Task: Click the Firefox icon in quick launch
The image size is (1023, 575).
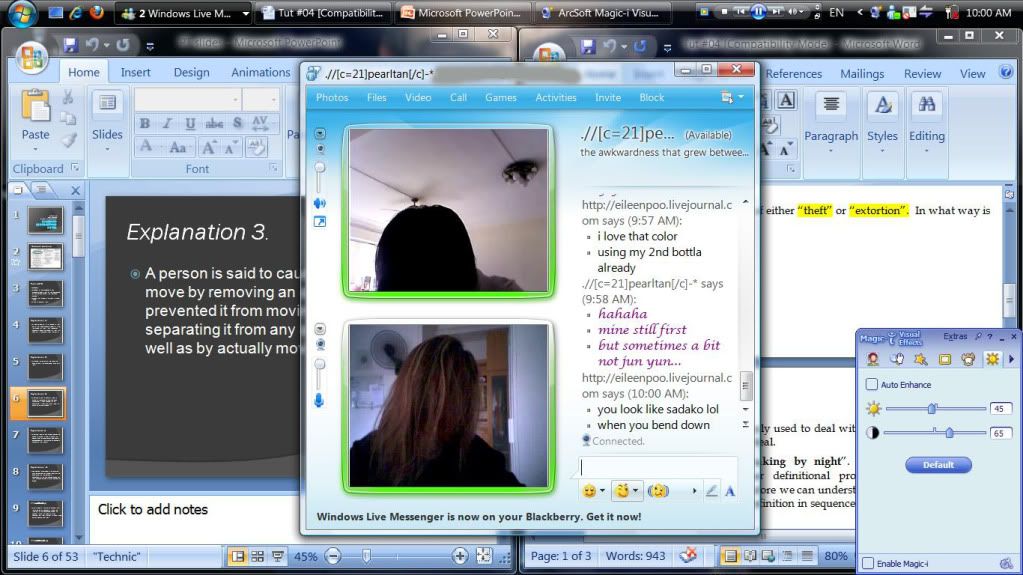Action: (97, 12)
